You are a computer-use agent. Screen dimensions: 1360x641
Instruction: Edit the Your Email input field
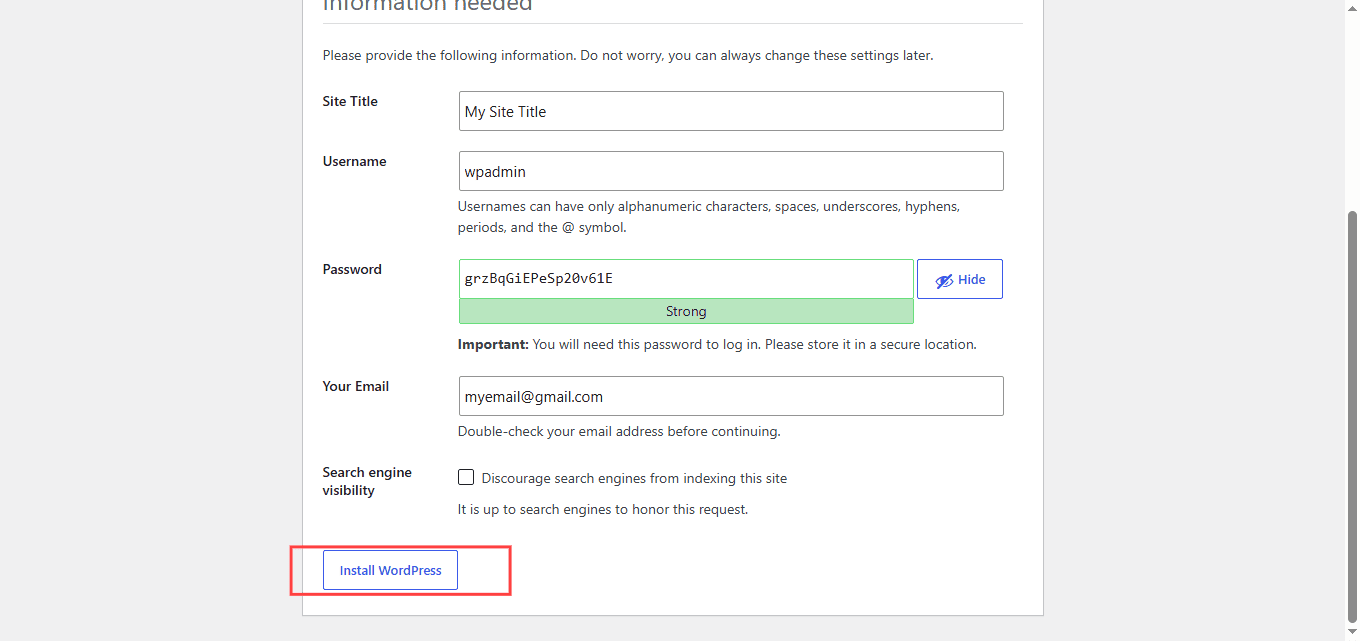coord(731,396)
